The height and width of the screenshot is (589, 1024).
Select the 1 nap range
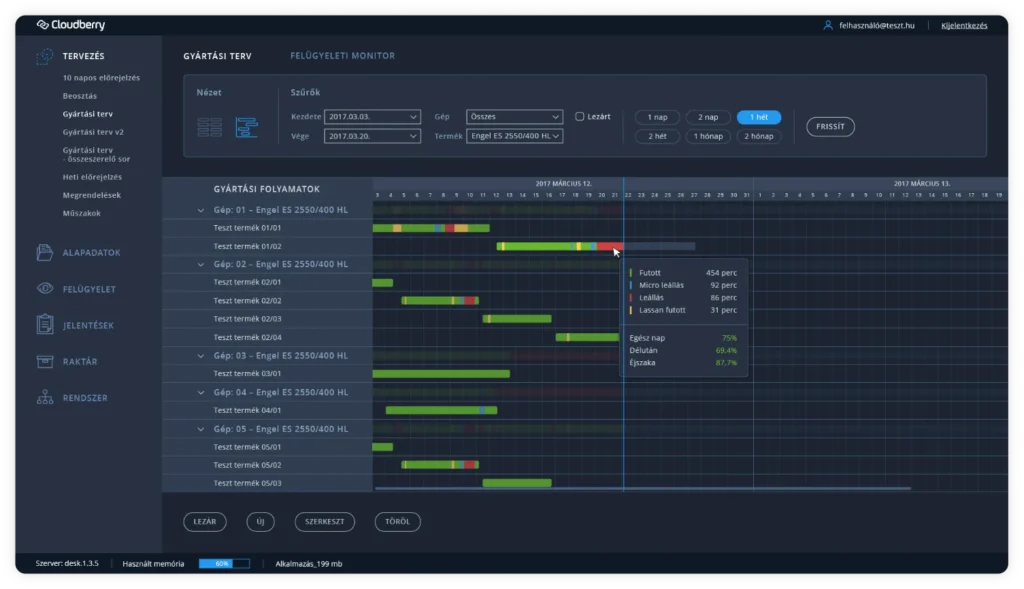(657, 118)
